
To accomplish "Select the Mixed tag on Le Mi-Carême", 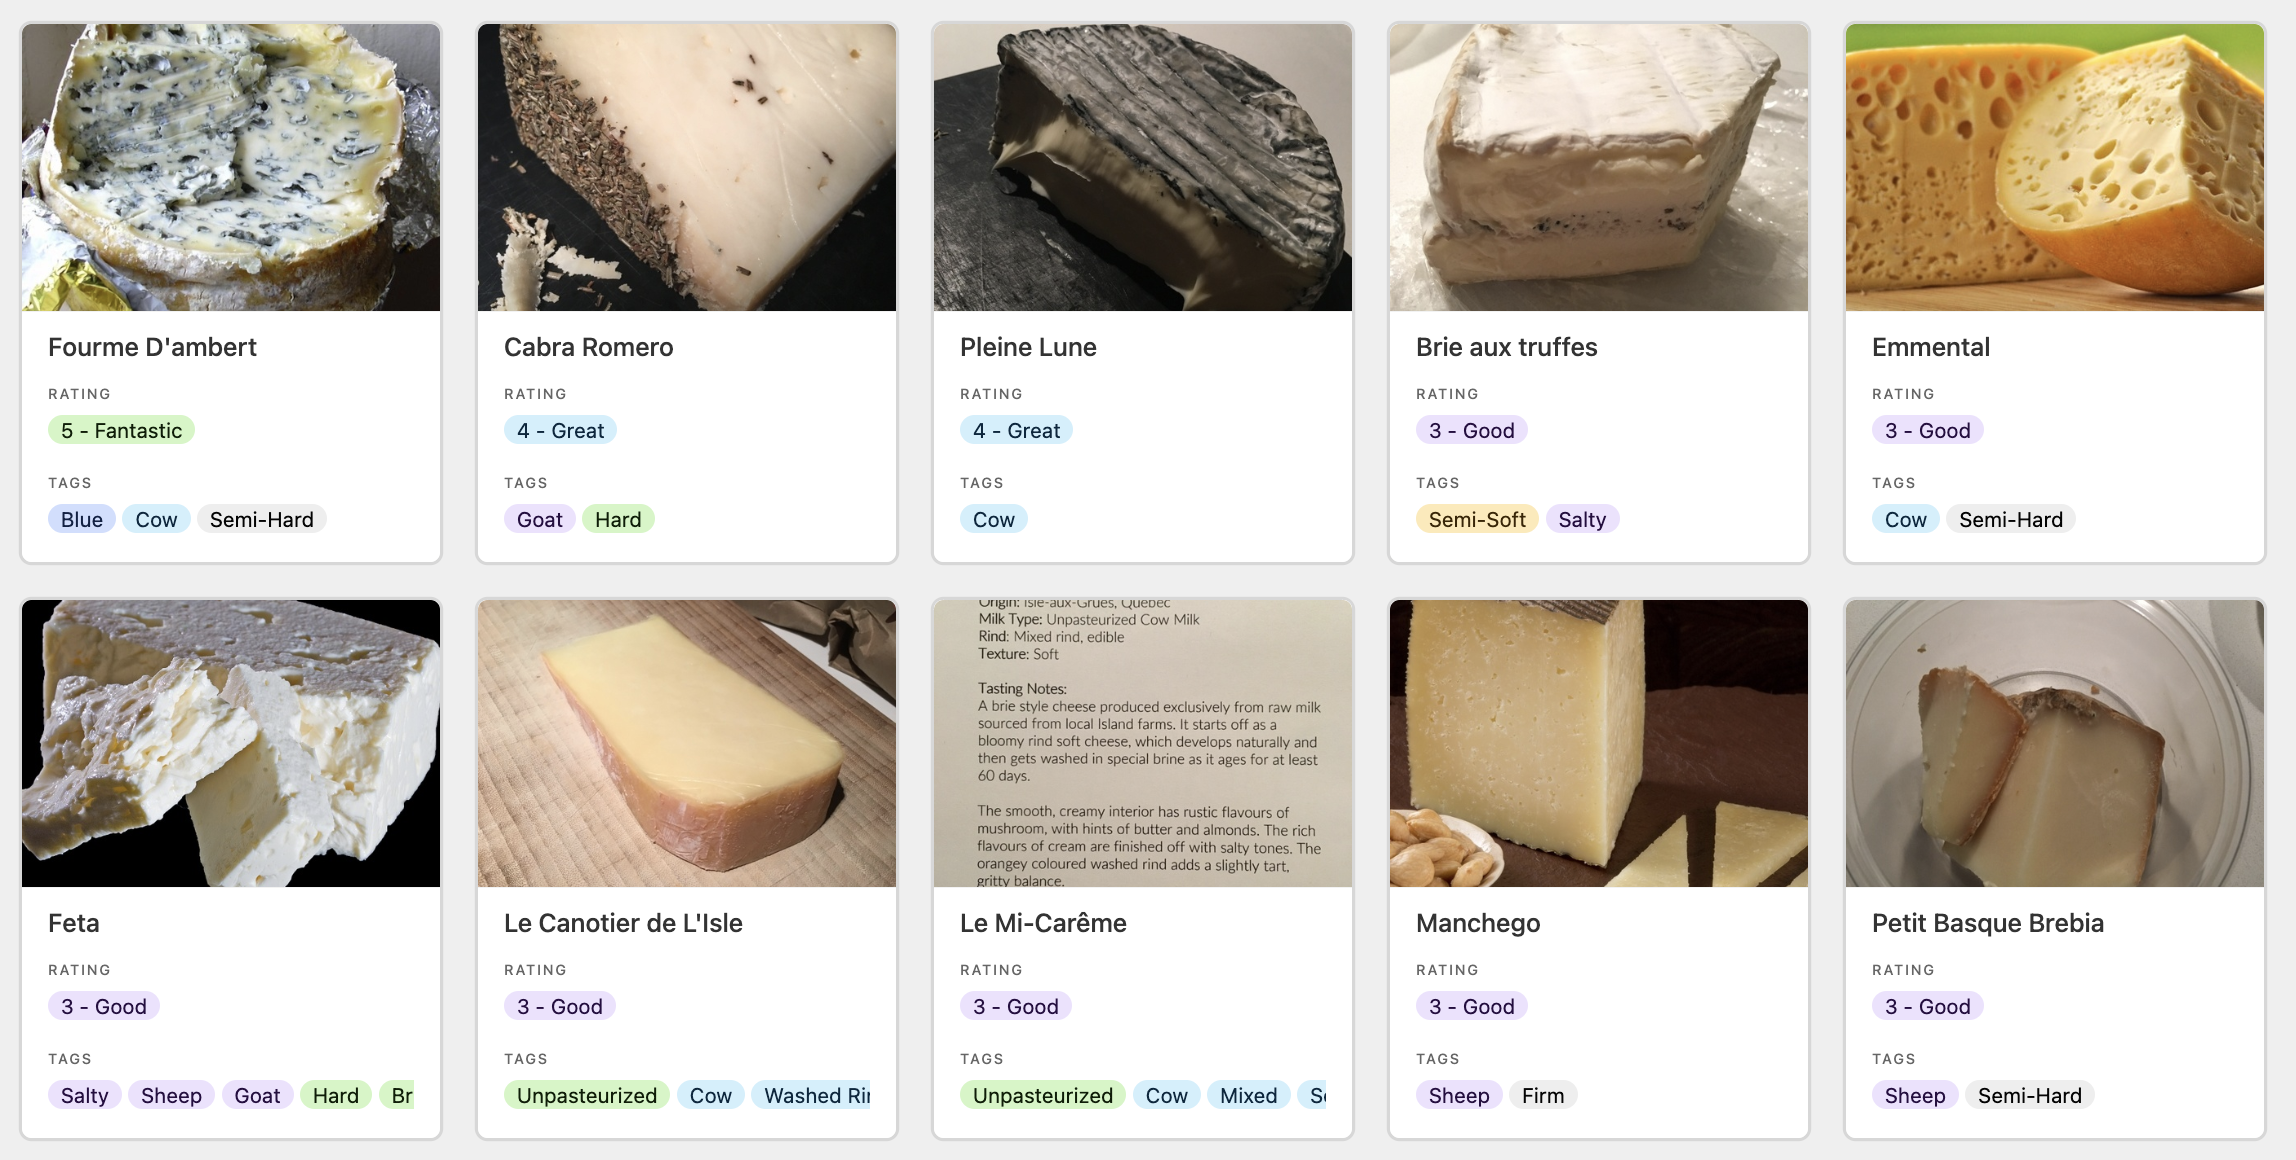I will (x=1248, y=1096).
